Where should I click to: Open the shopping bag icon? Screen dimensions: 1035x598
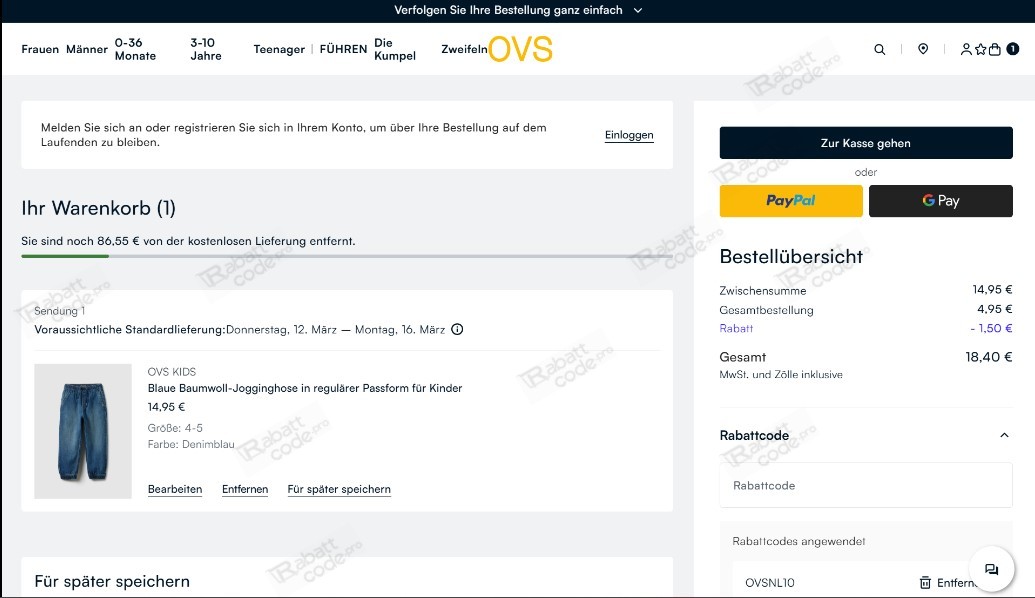[x=995, y=49]
